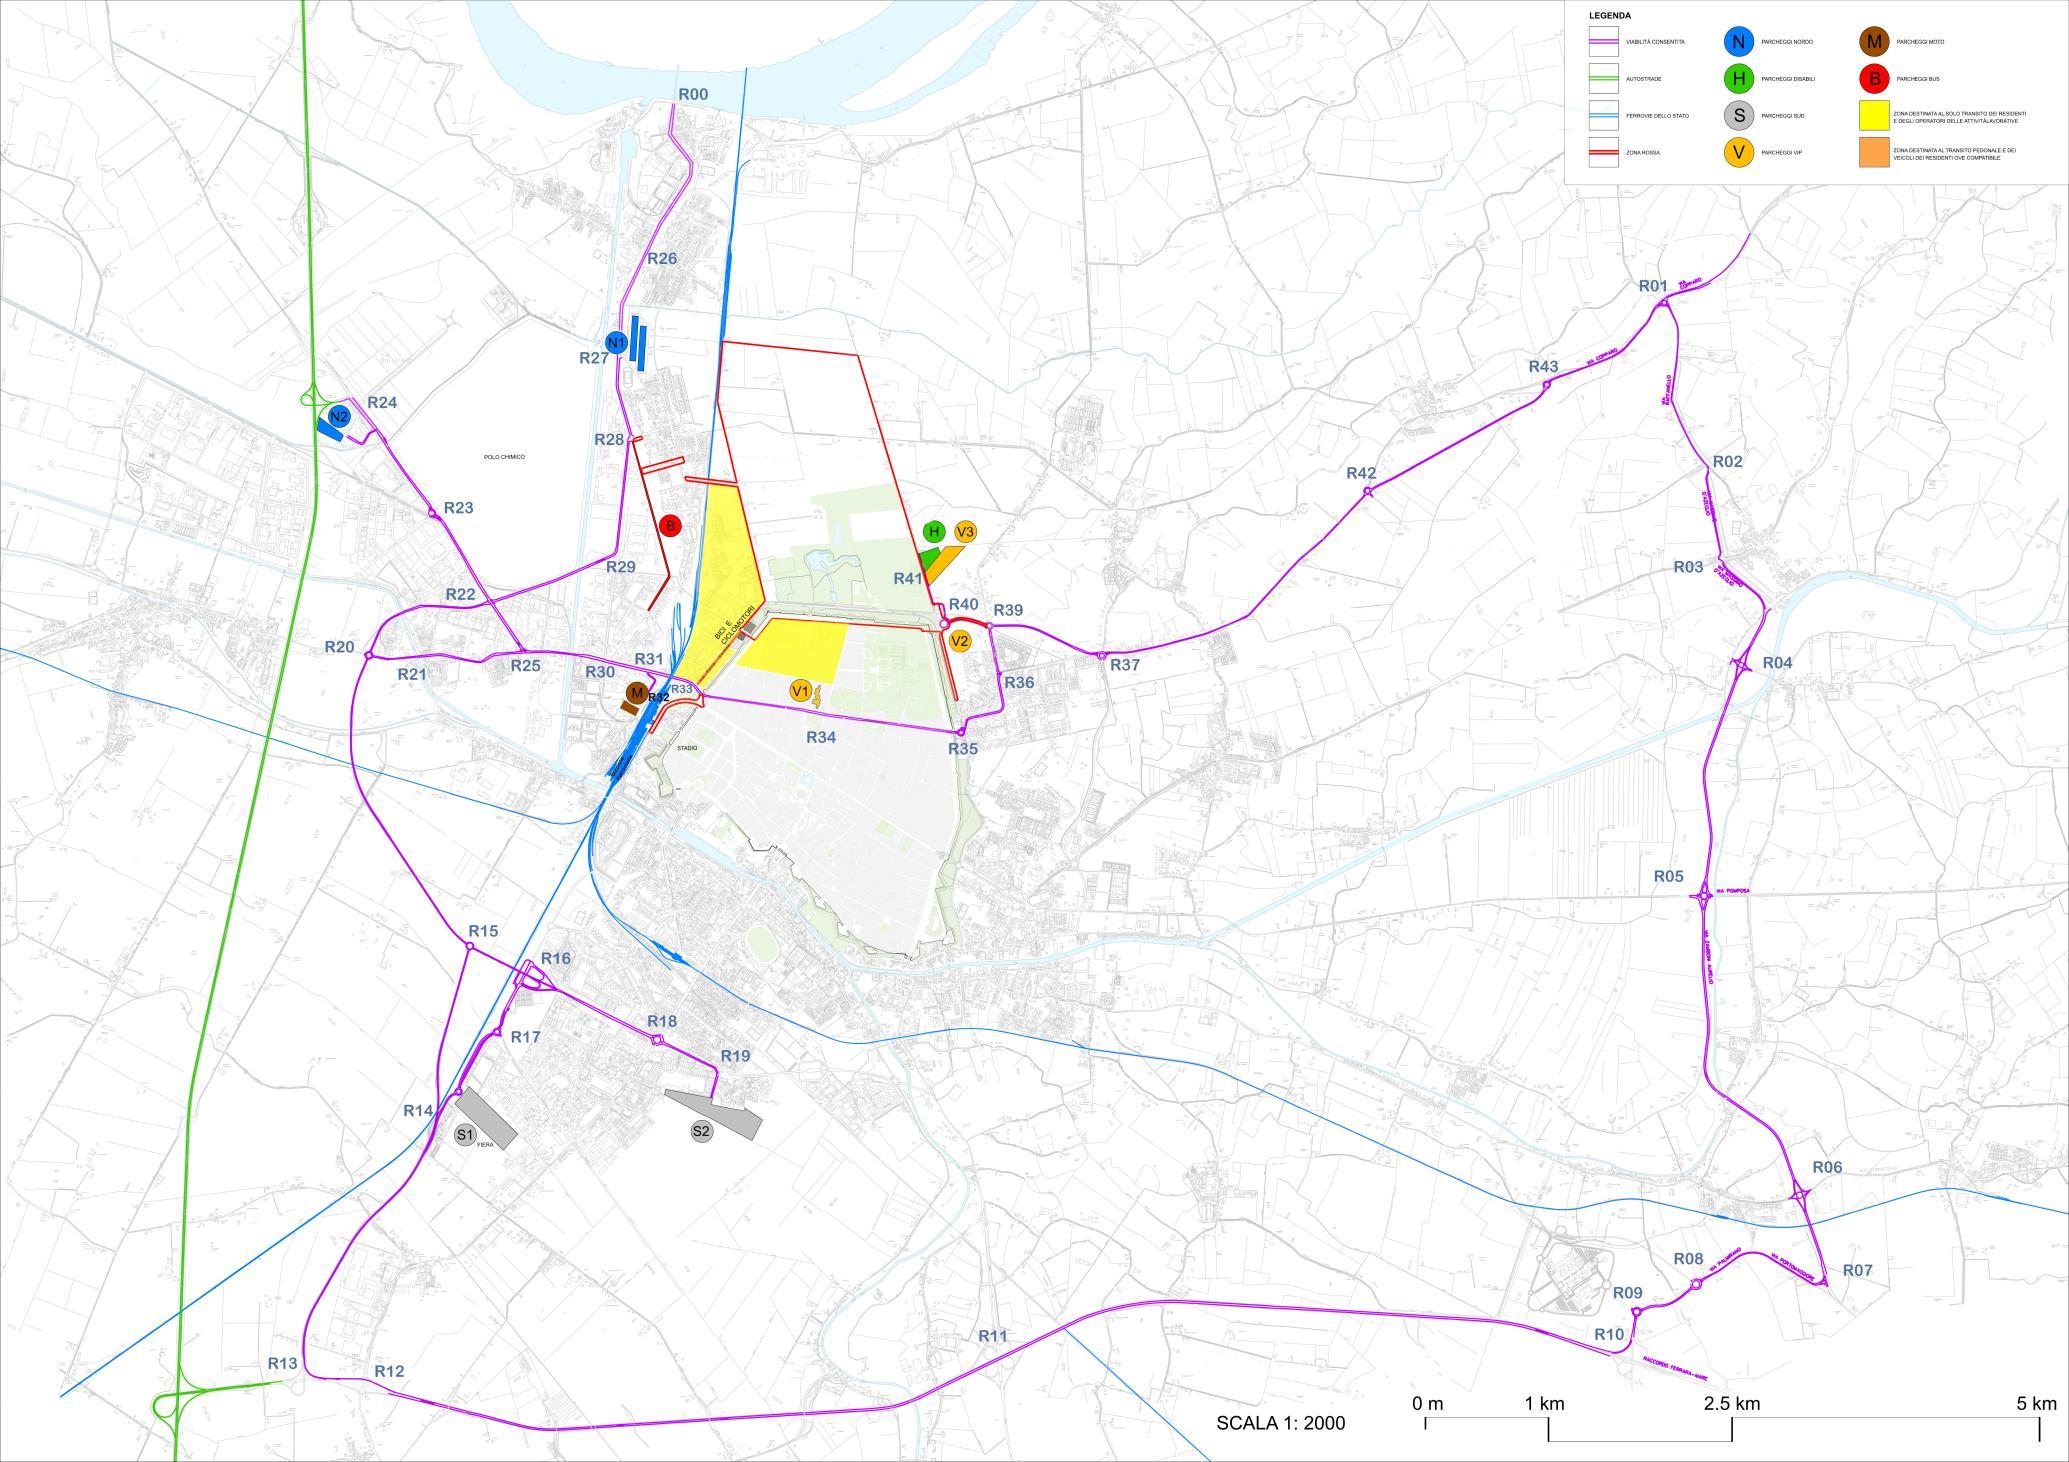Click the R34 route label
Viewport: 2069px width, 1462px height.
[x=821, y=737]
